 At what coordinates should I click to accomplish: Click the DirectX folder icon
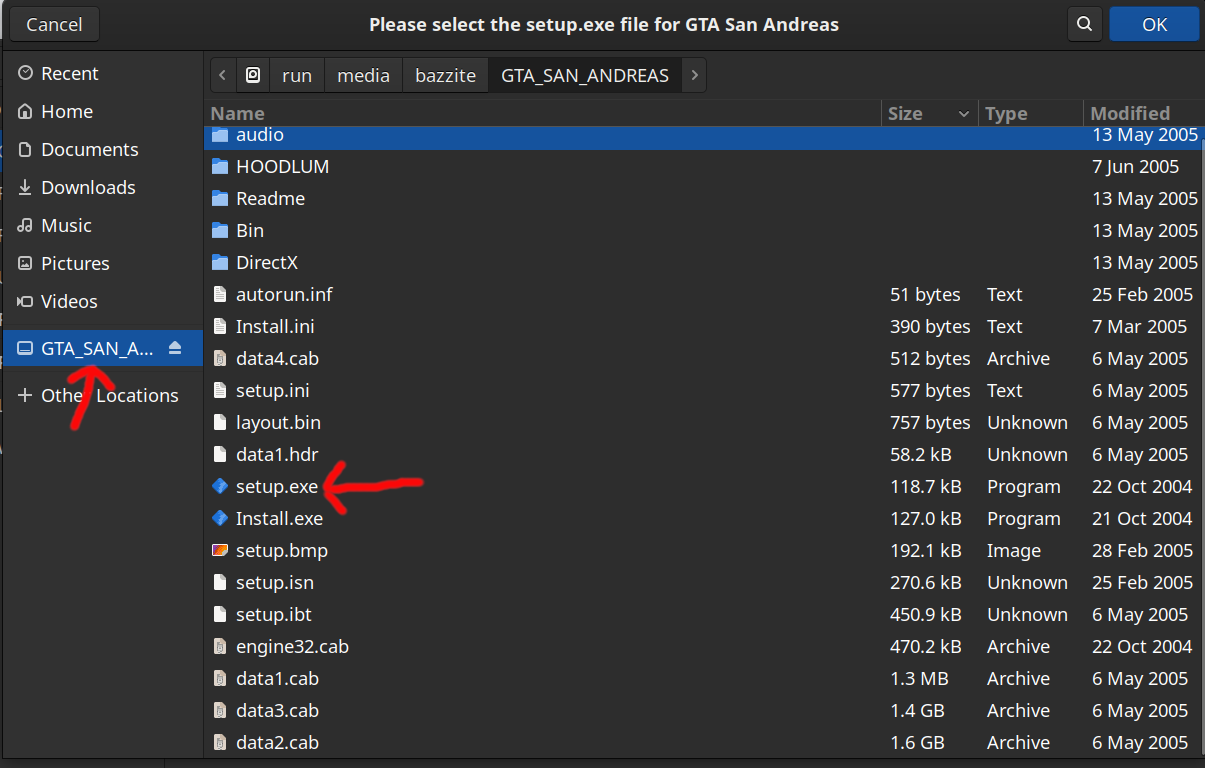pos(220,262)
